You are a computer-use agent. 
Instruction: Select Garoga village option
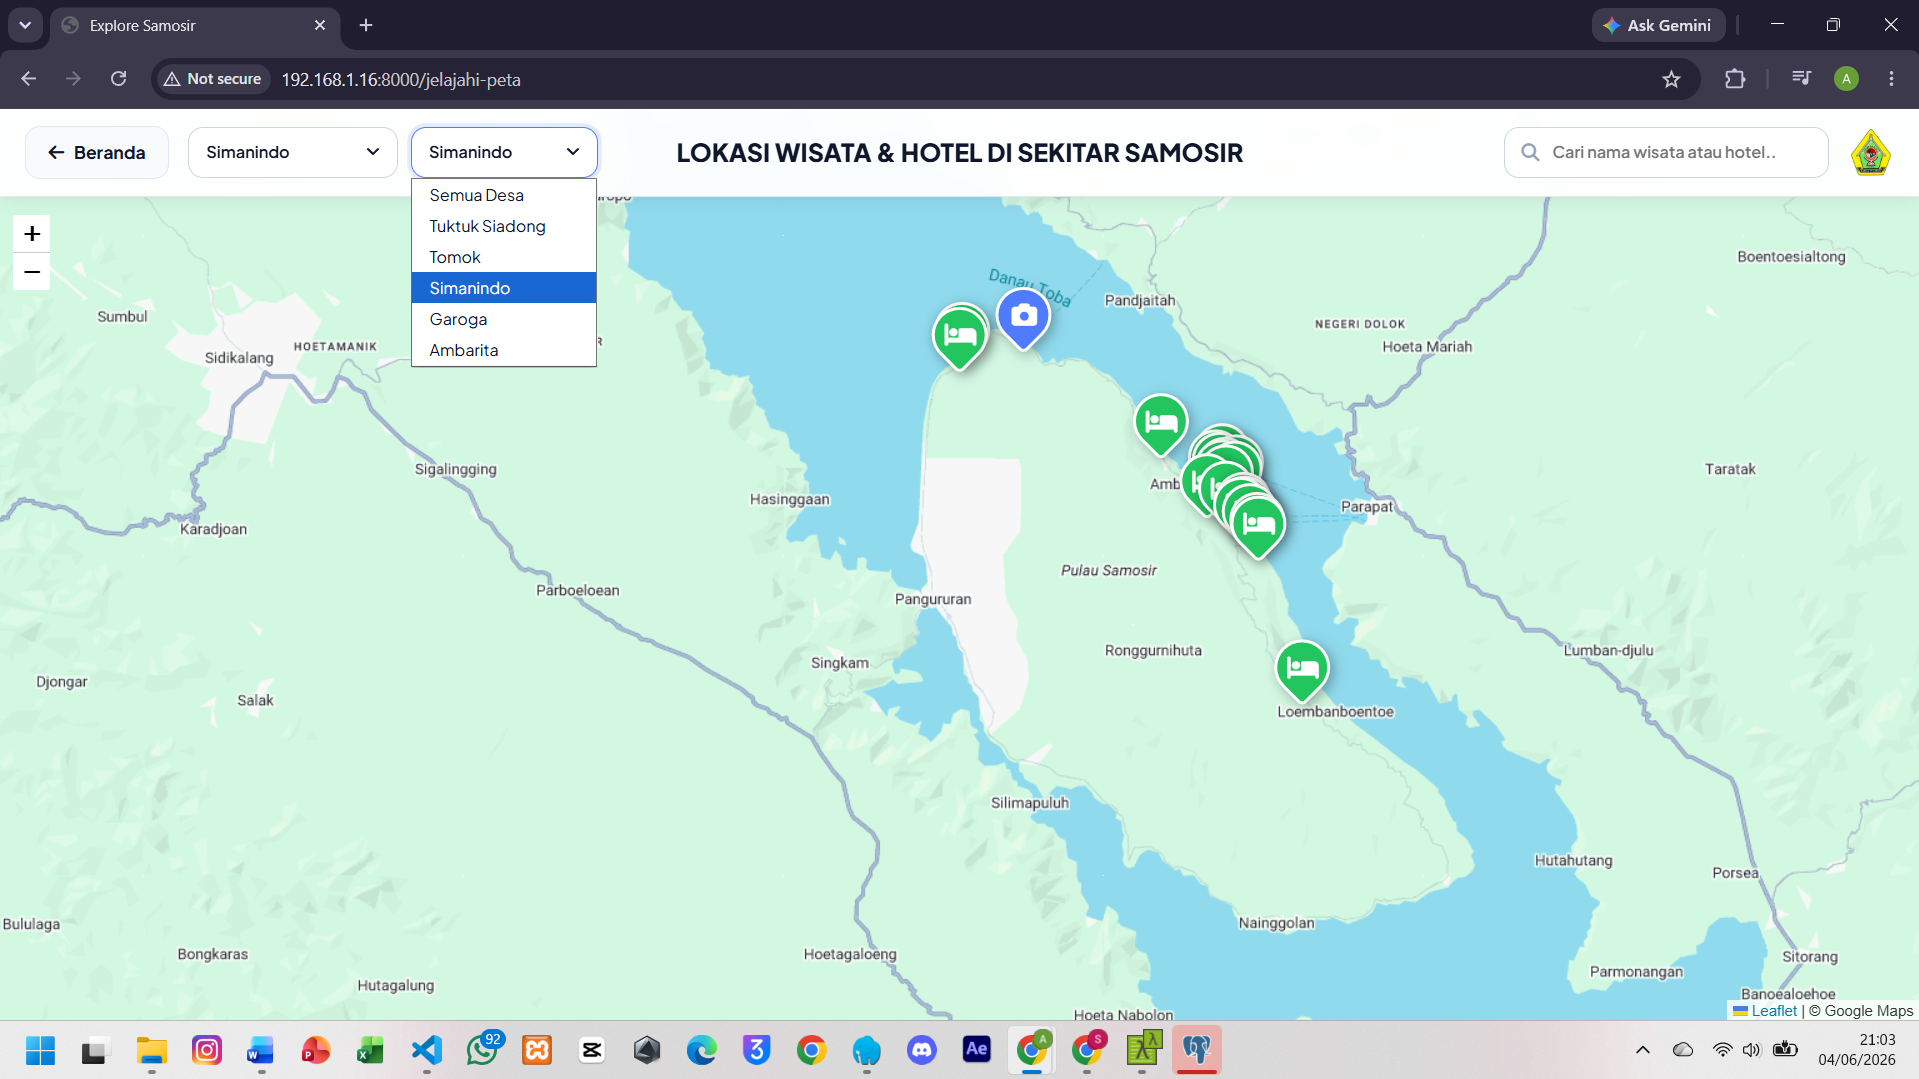[x=504, y=319]
